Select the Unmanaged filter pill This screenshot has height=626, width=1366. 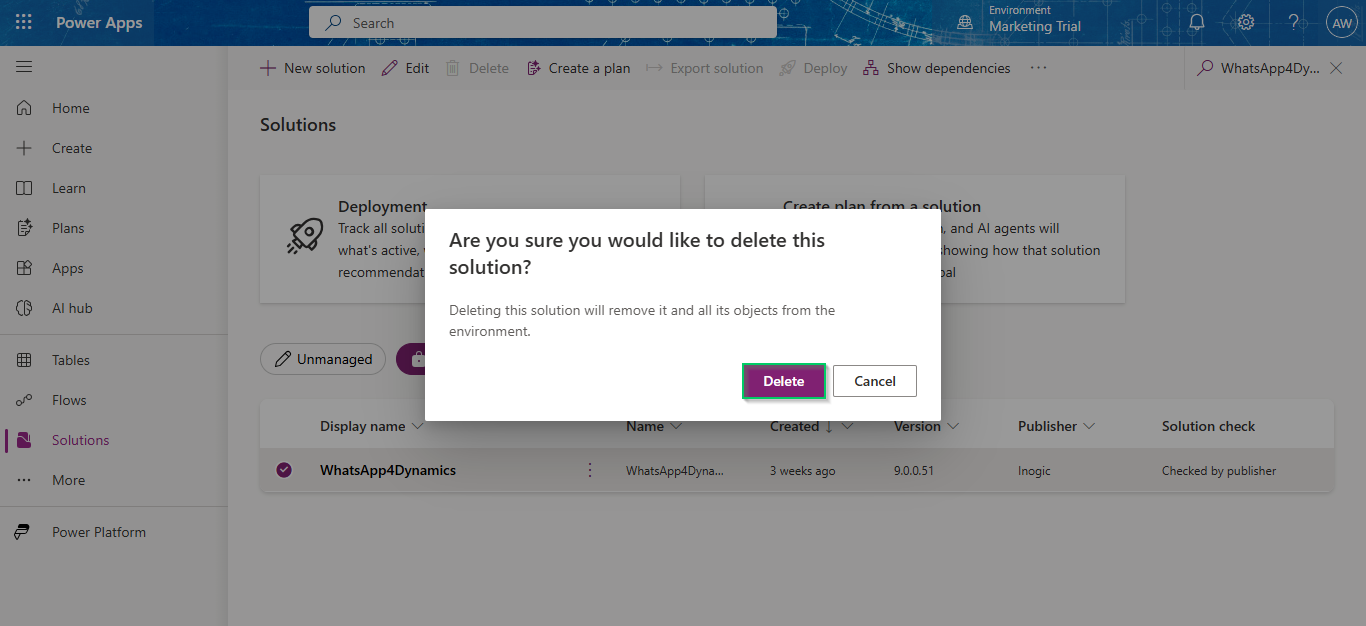pyautogui.click(x=323, y=359)
